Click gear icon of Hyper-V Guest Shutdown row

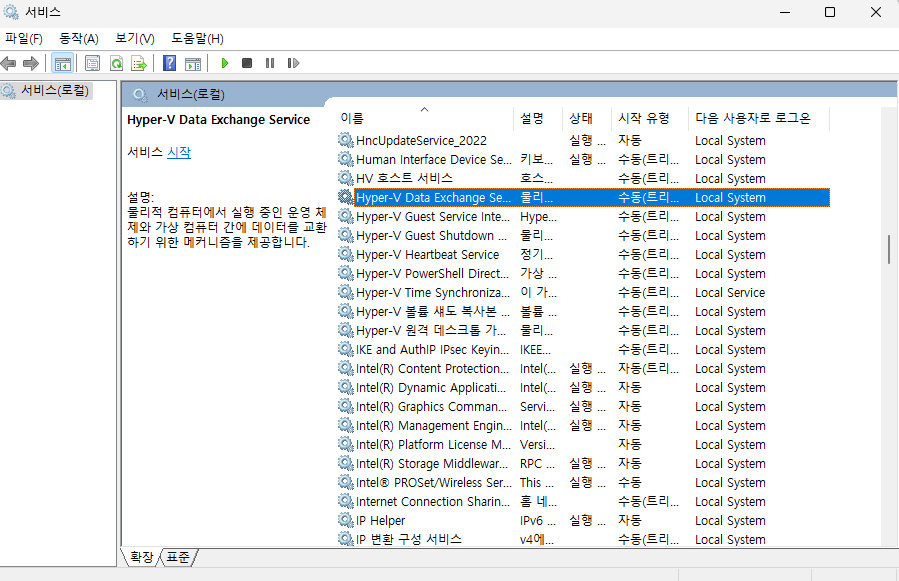click(346, 235)
